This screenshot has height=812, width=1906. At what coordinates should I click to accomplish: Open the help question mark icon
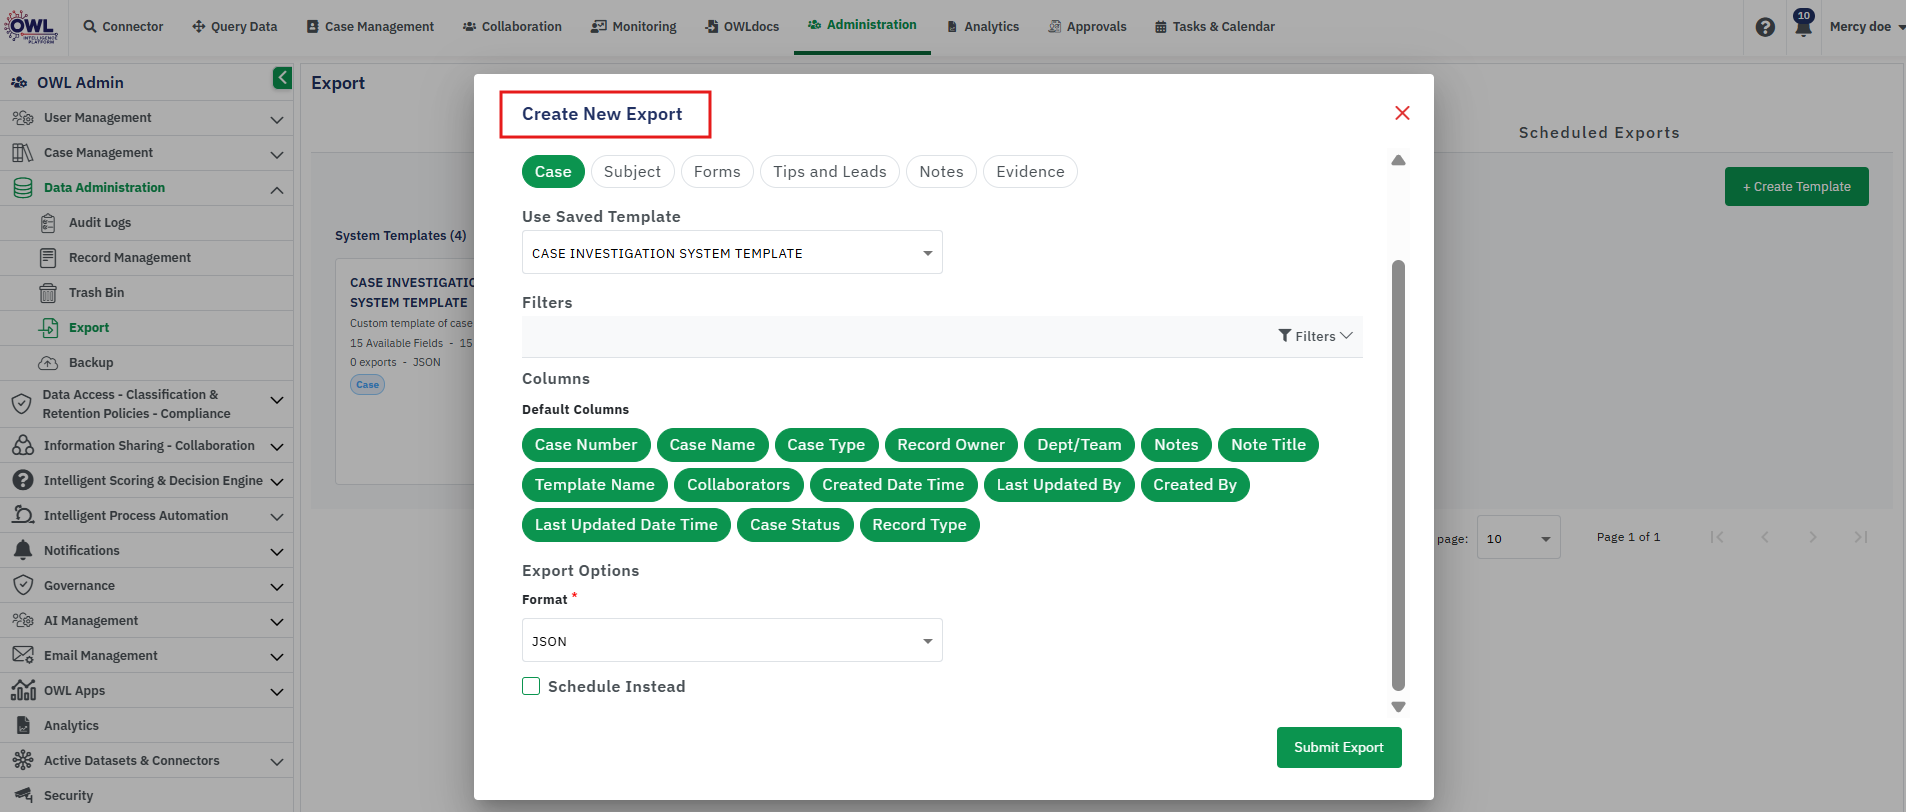pos(1765,27)
